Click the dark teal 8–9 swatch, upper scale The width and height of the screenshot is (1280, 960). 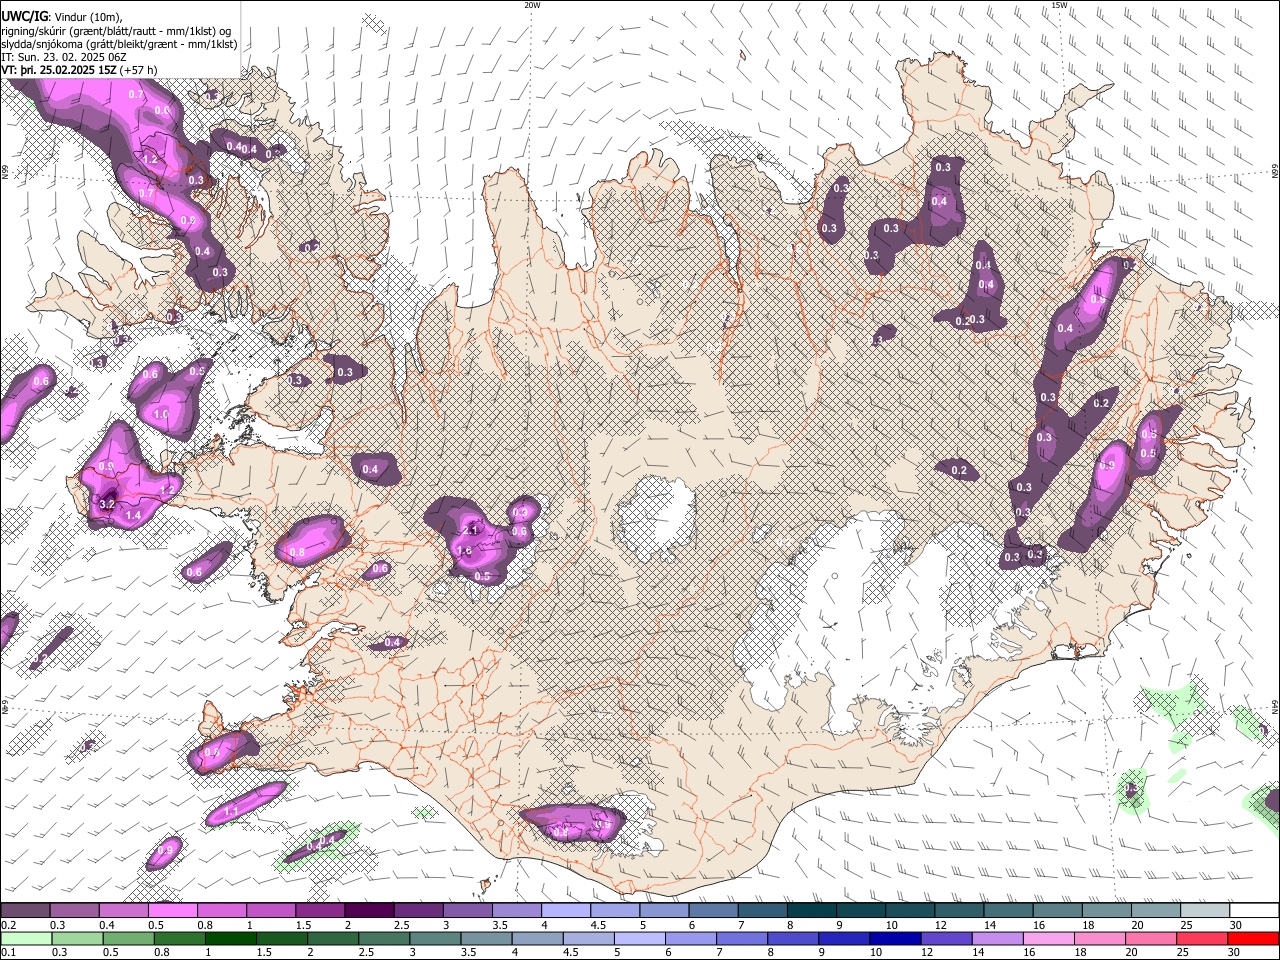click(812, 911)
